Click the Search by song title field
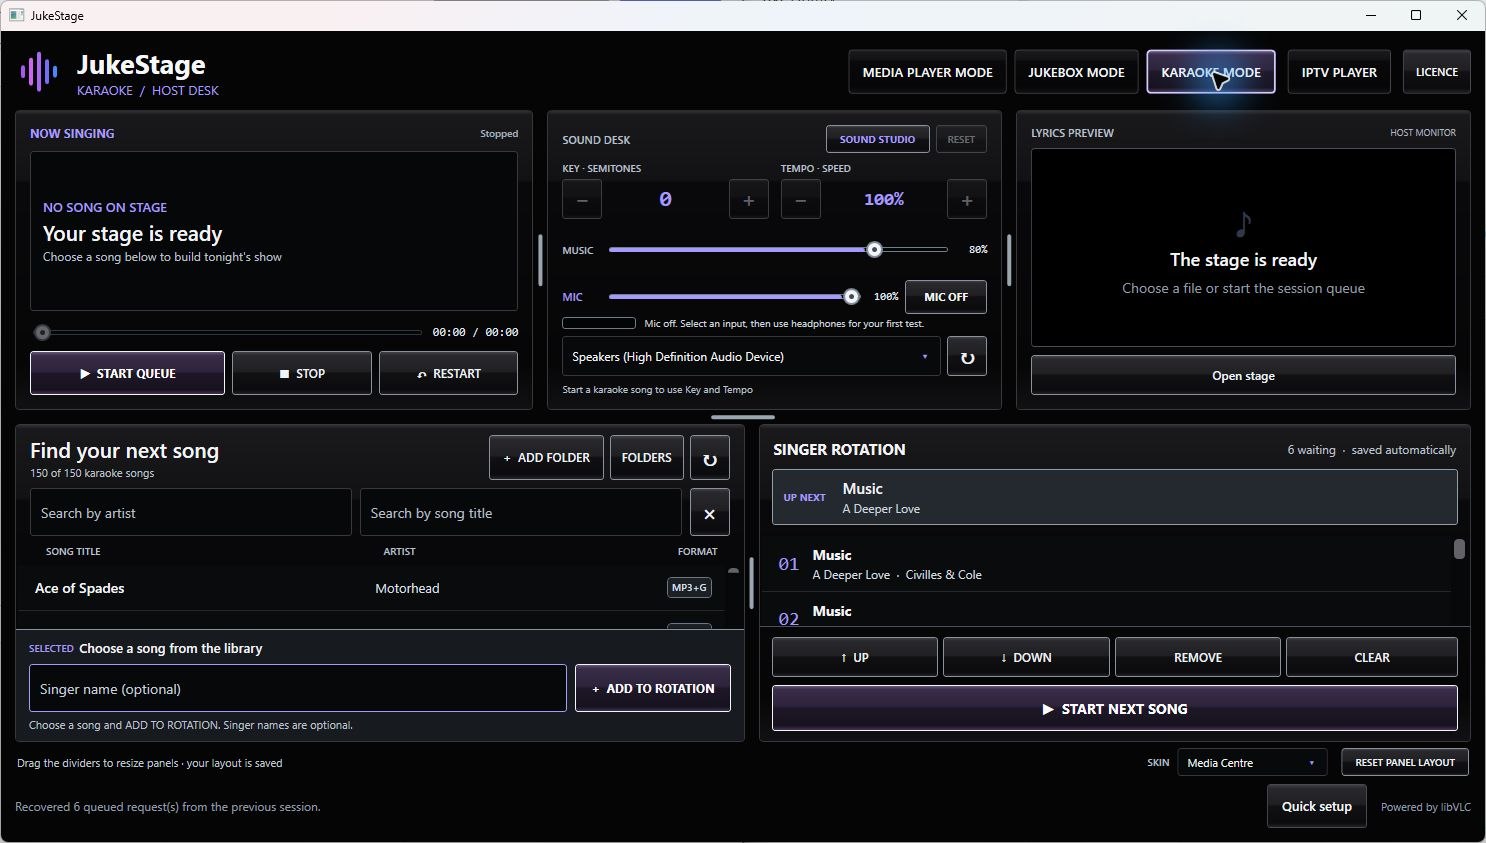The height and width of the screenshot is (843, 1486). [x=521, y=513]
